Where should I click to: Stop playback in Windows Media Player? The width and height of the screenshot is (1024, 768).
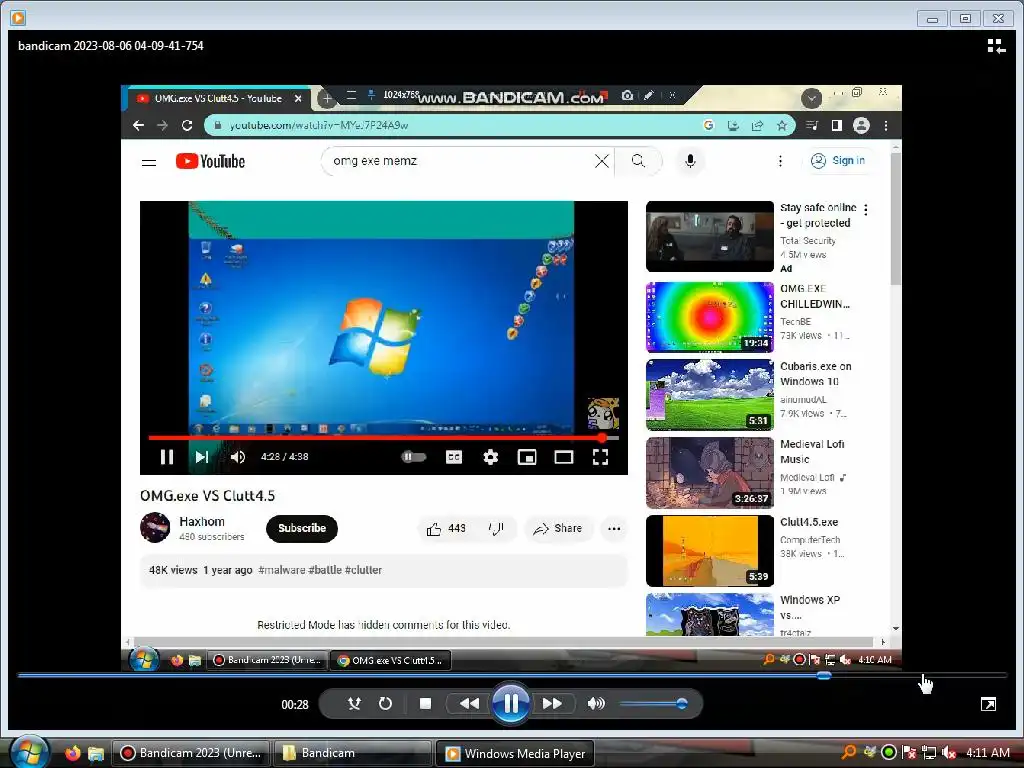coord(425,703)
